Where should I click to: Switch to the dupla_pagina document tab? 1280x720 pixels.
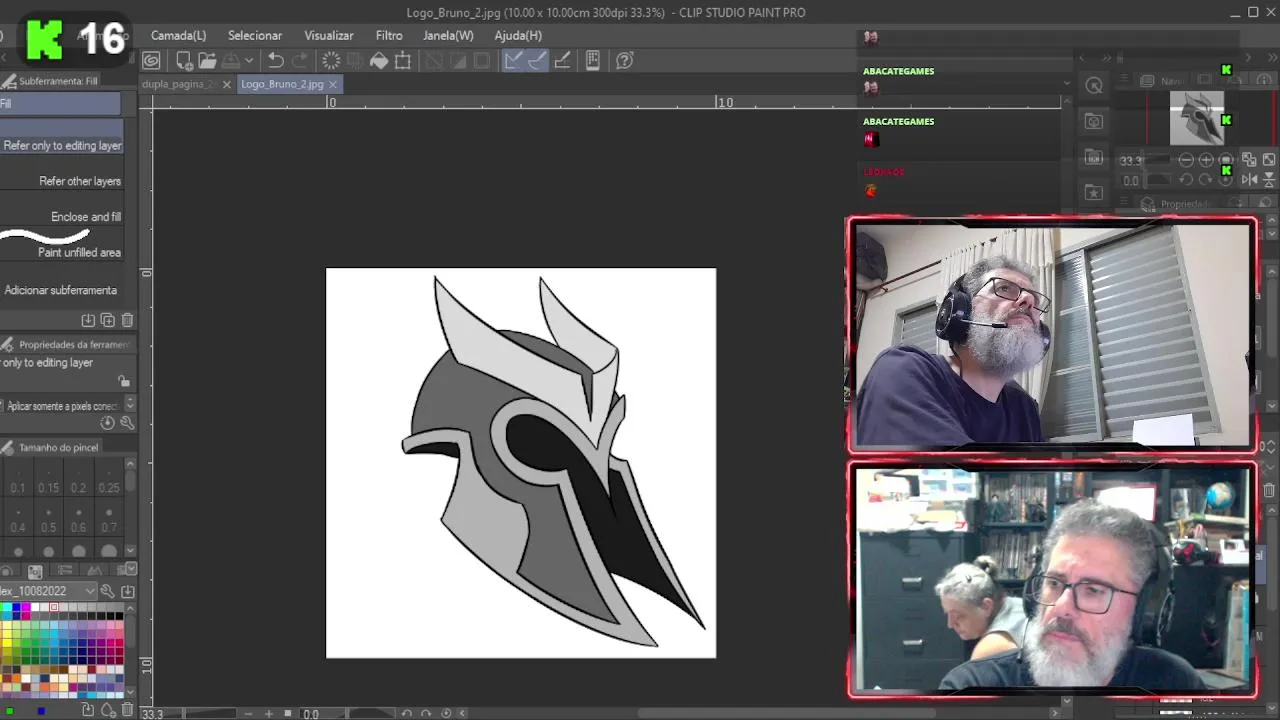[x=178, y=84]
